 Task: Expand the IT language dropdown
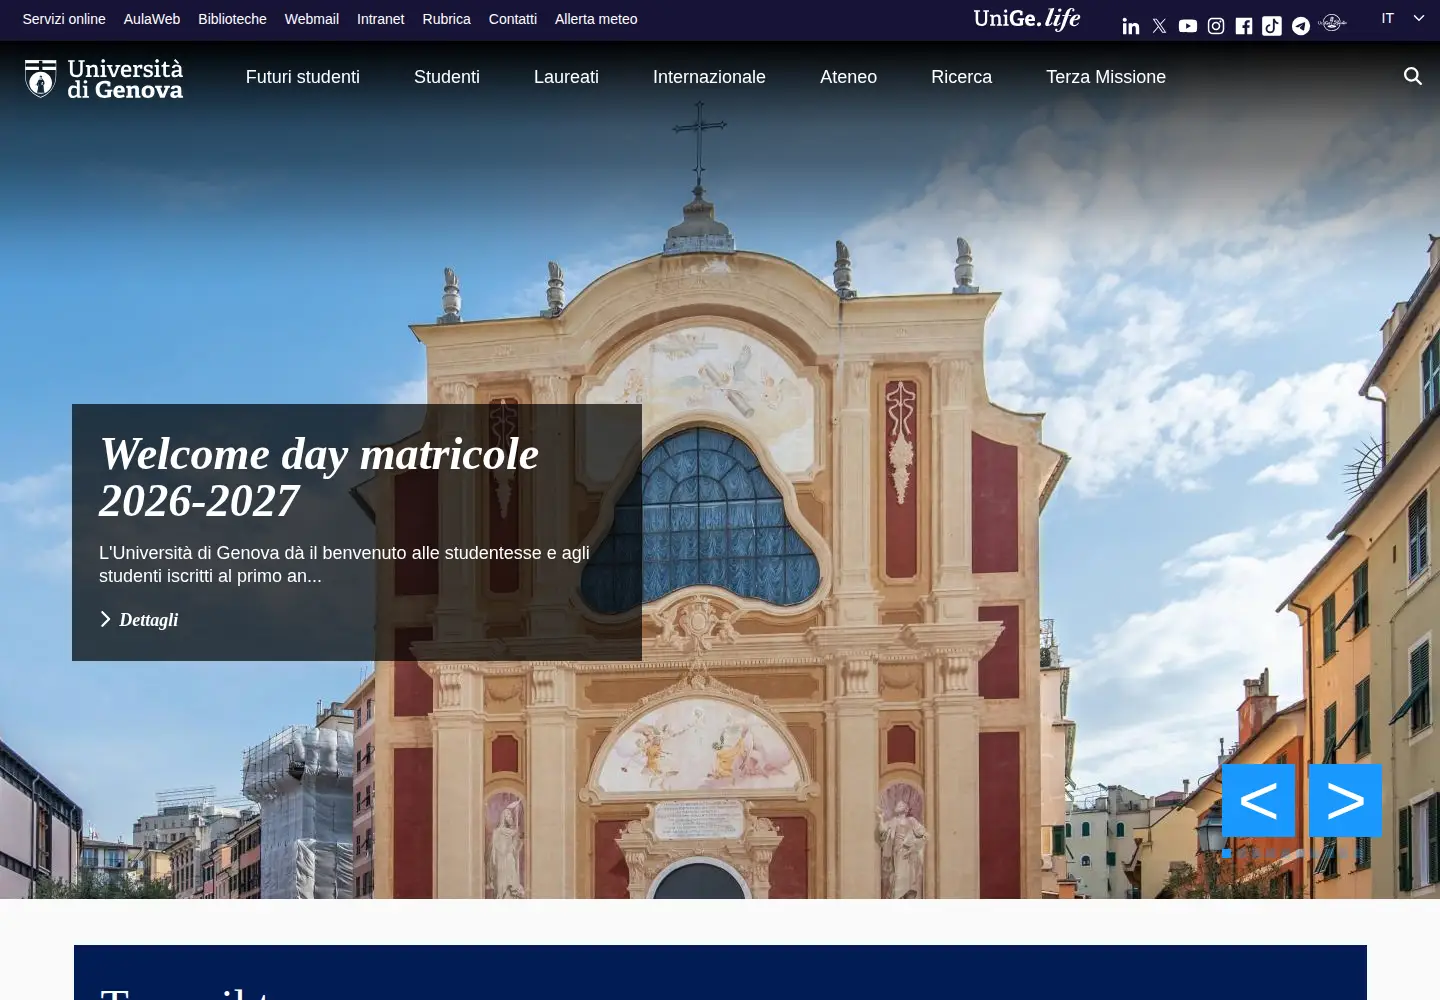(1403, 18)
